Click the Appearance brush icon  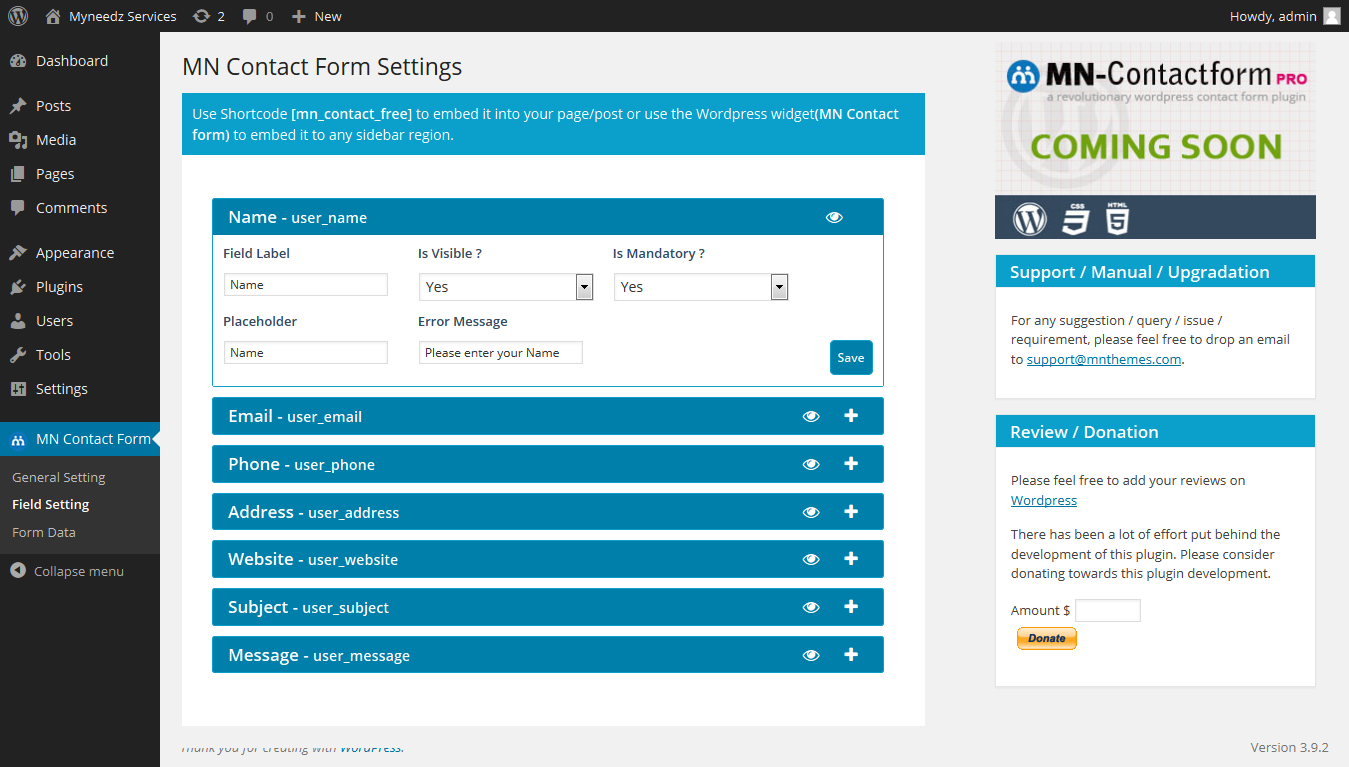(x=18, y=253)
